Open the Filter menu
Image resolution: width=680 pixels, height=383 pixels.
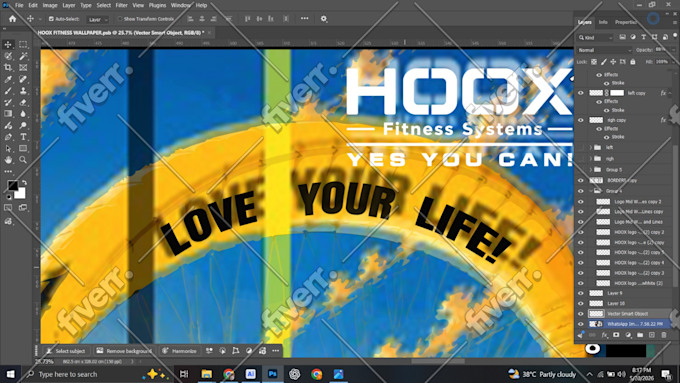click(x=121, y=5)
